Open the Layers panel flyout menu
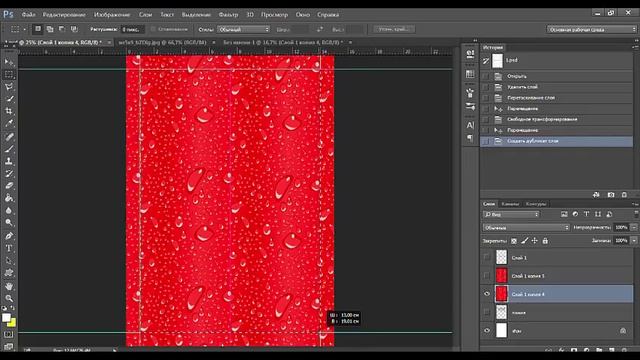This screenshot has width=640, height=360. click(636, 204)
